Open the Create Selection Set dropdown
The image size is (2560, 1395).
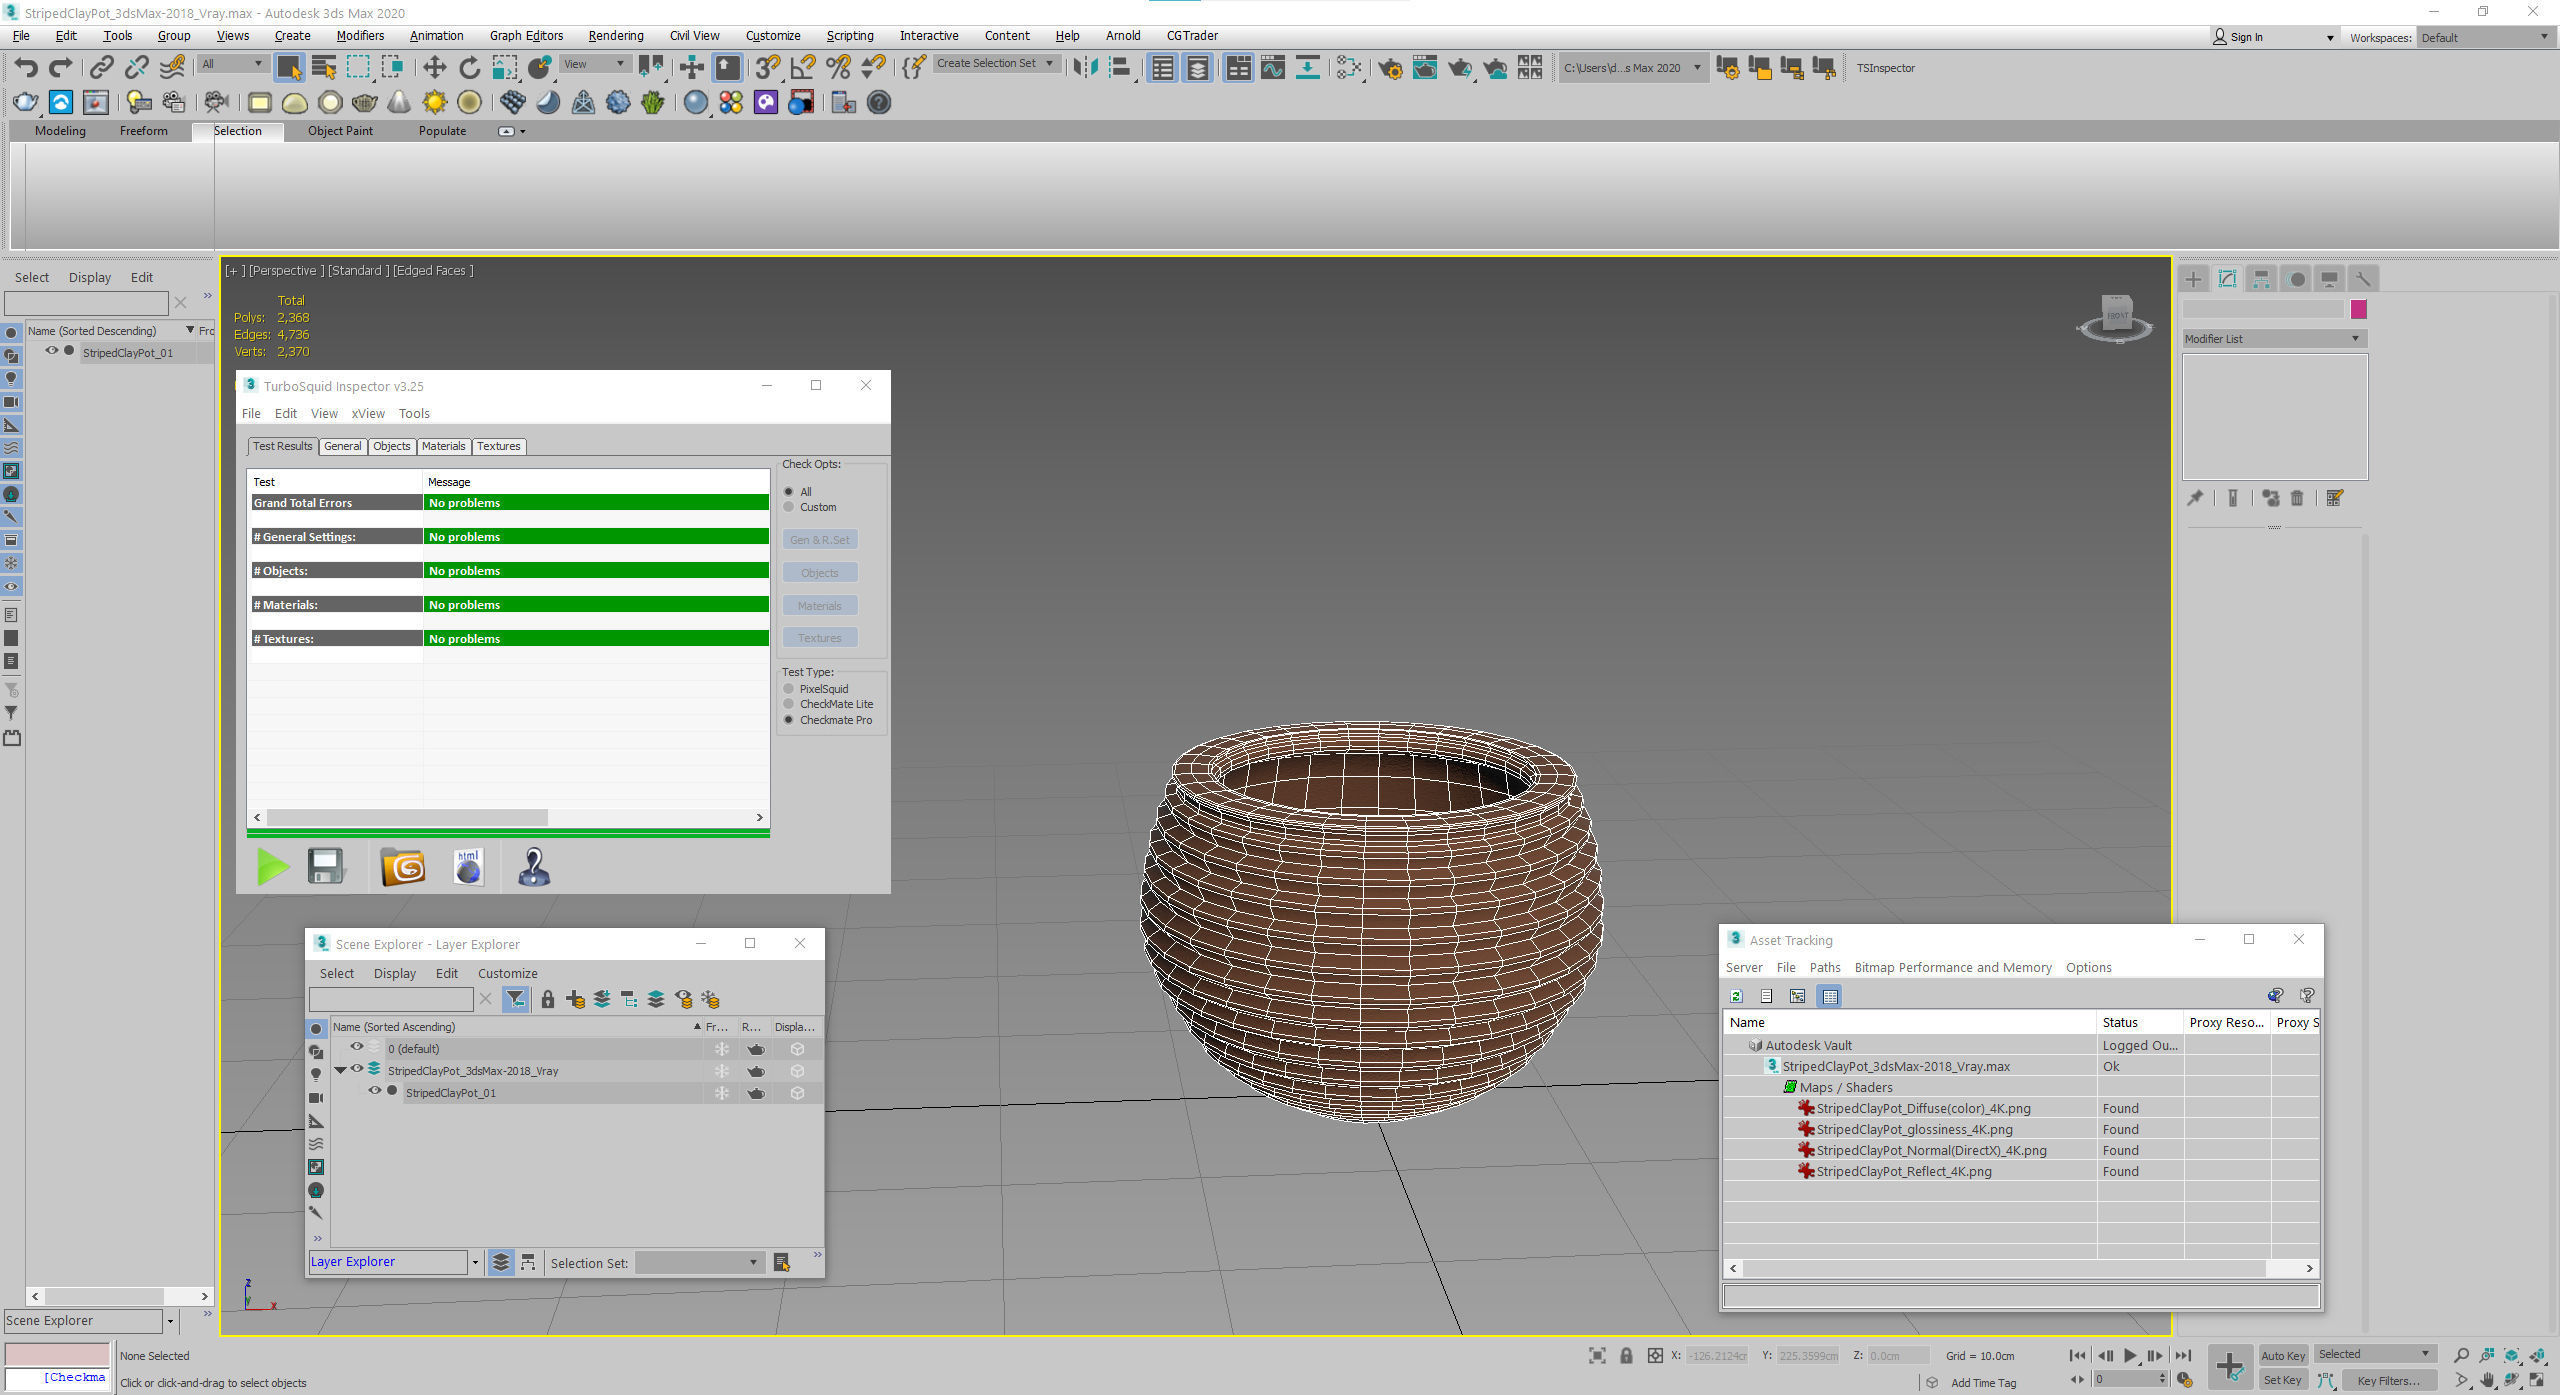pyautogui.click(x=996, y=63)
